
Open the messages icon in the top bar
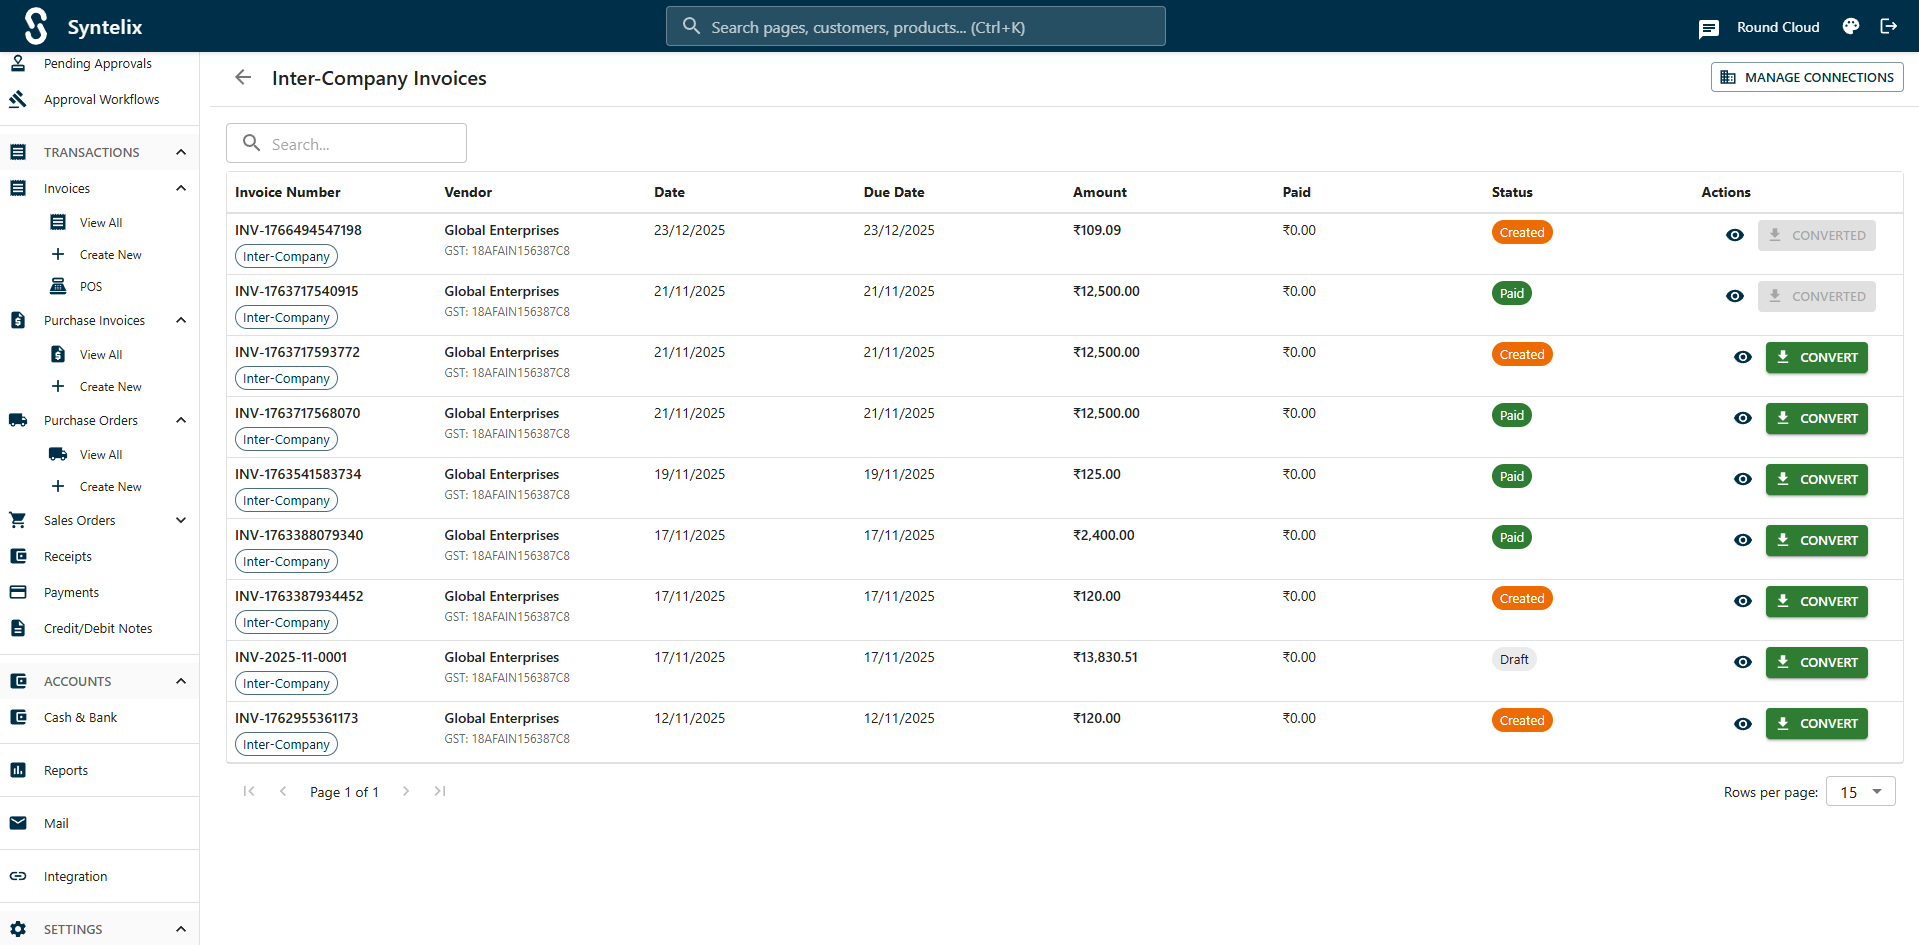1708,27
